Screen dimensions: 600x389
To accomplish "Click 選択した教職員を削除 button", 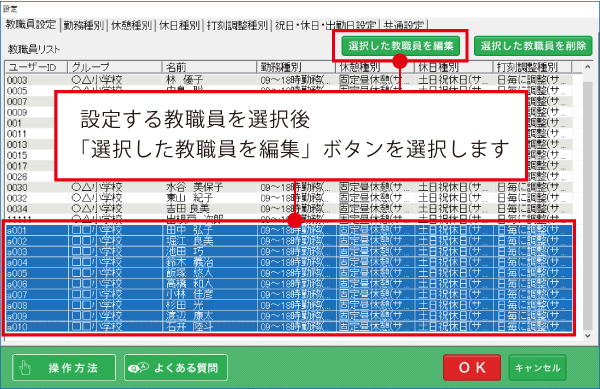I will (533, 46).
